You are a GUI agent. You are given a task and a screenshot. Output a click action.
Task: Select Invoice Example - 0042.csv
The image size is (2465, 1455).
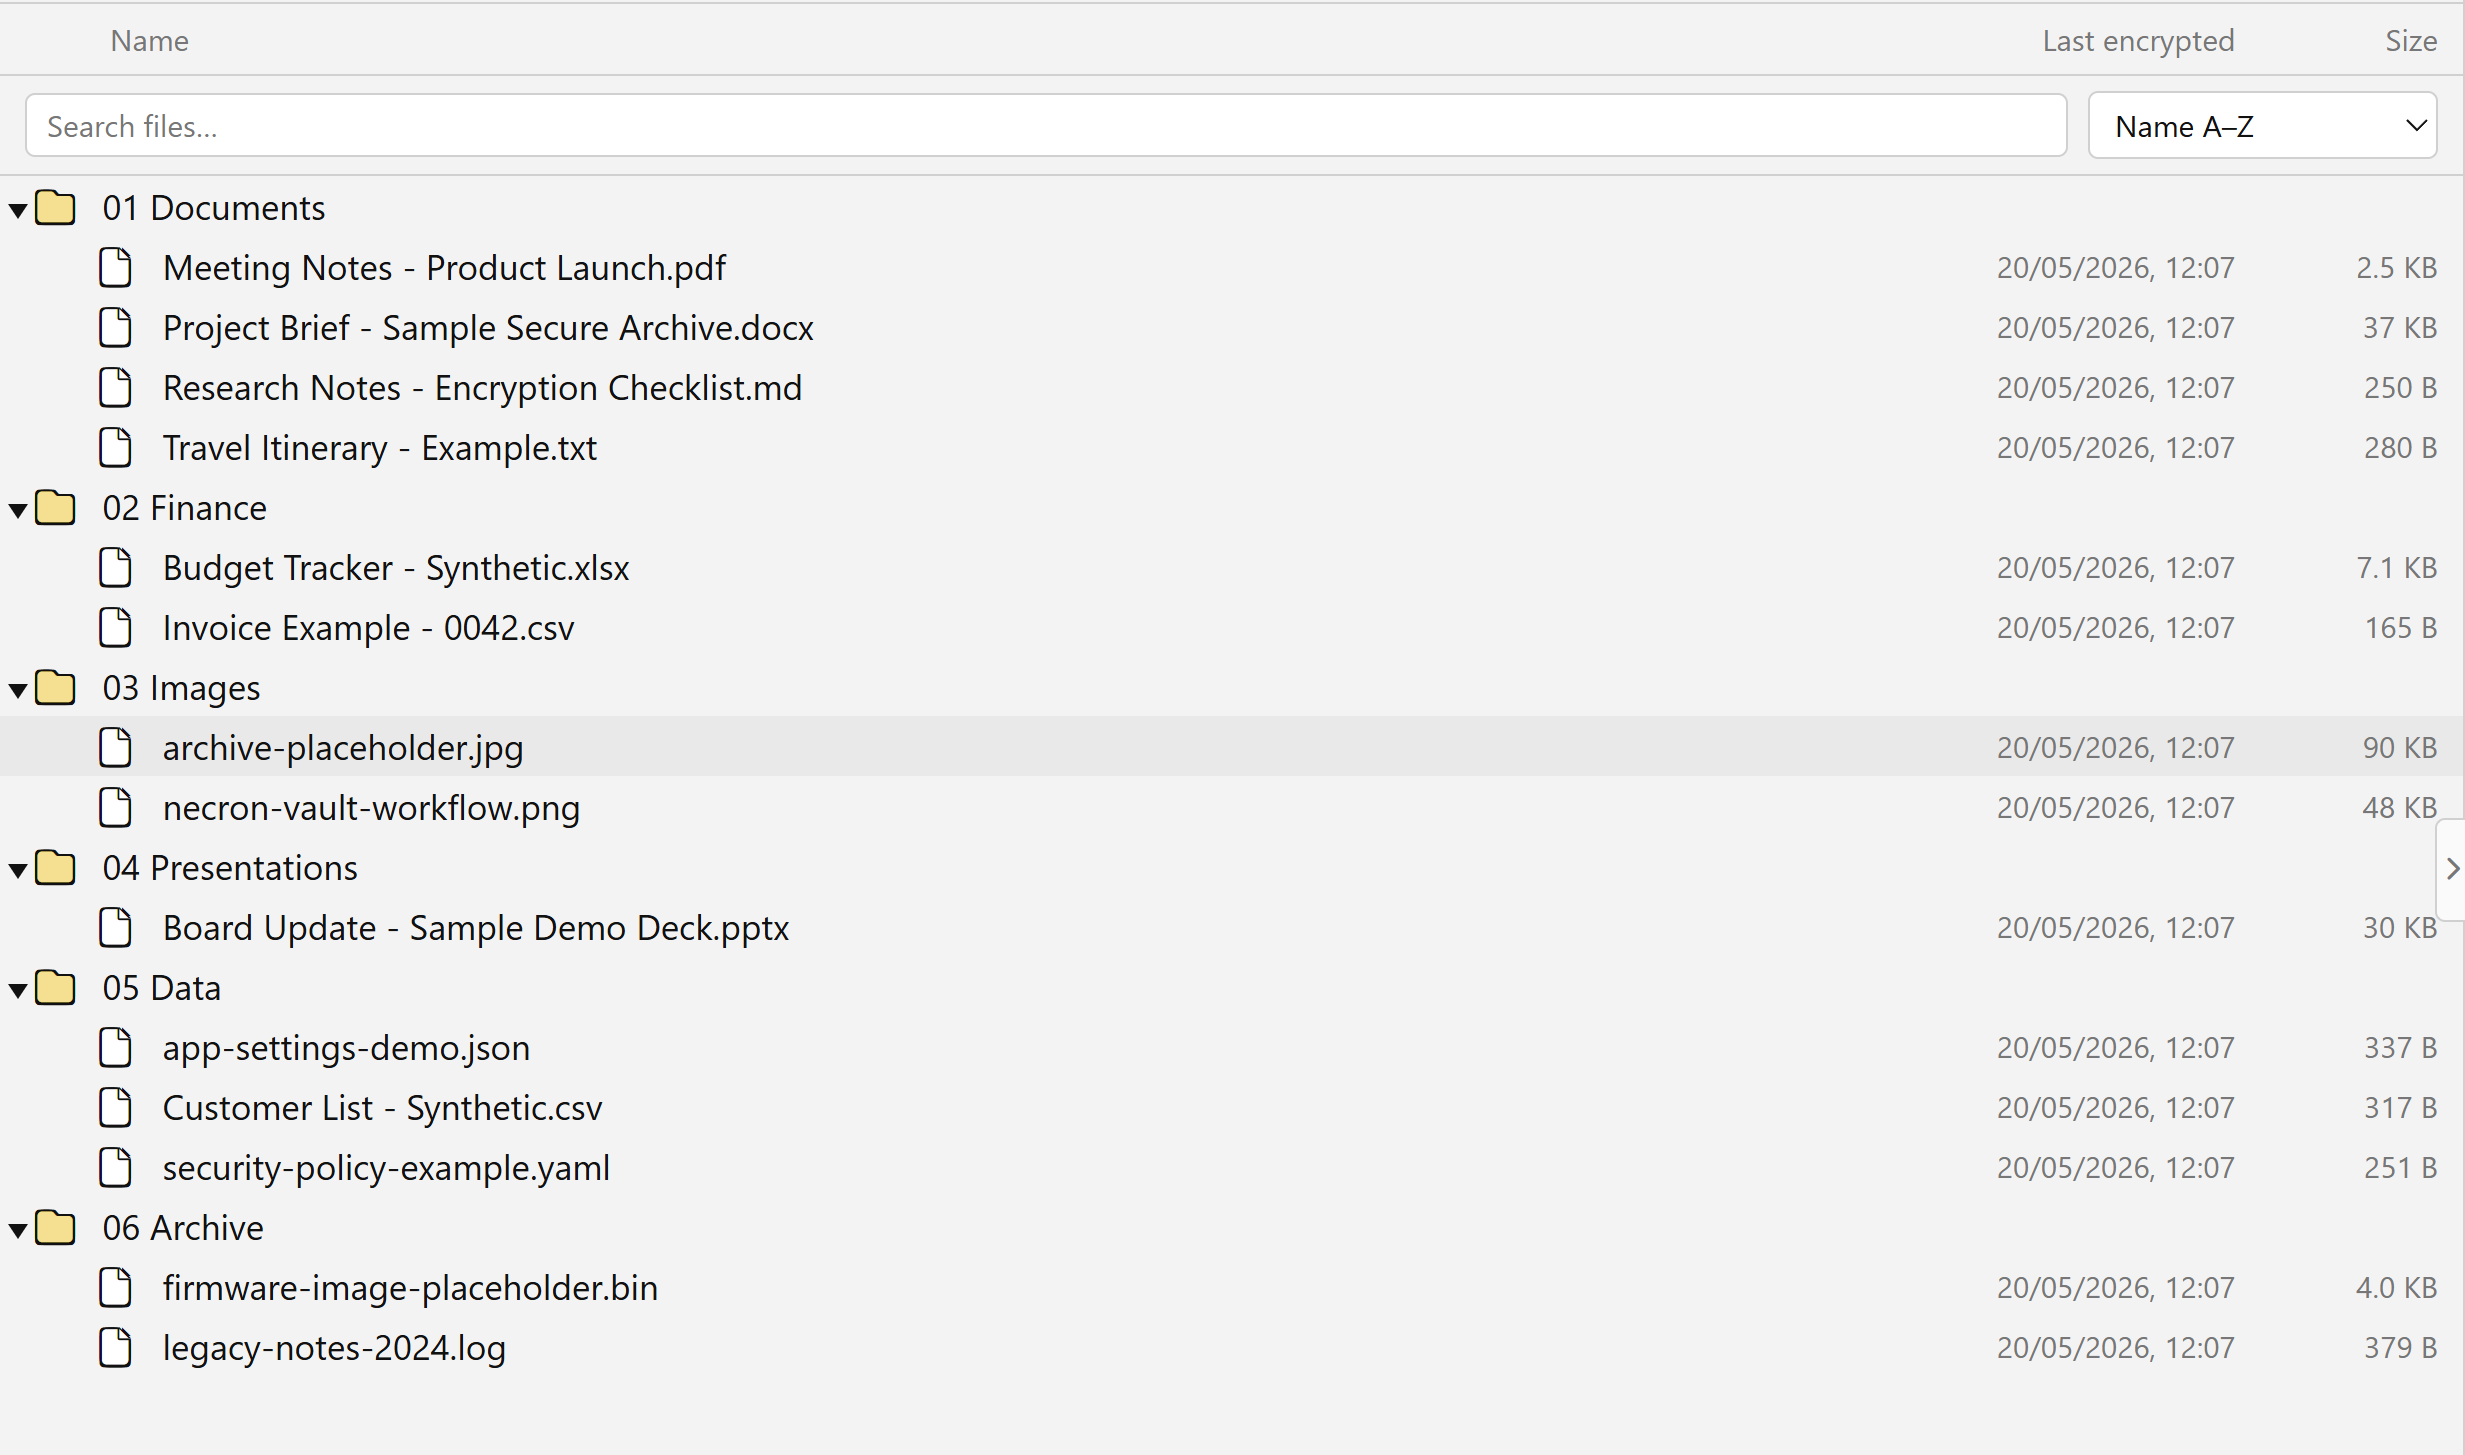[368, 628]
